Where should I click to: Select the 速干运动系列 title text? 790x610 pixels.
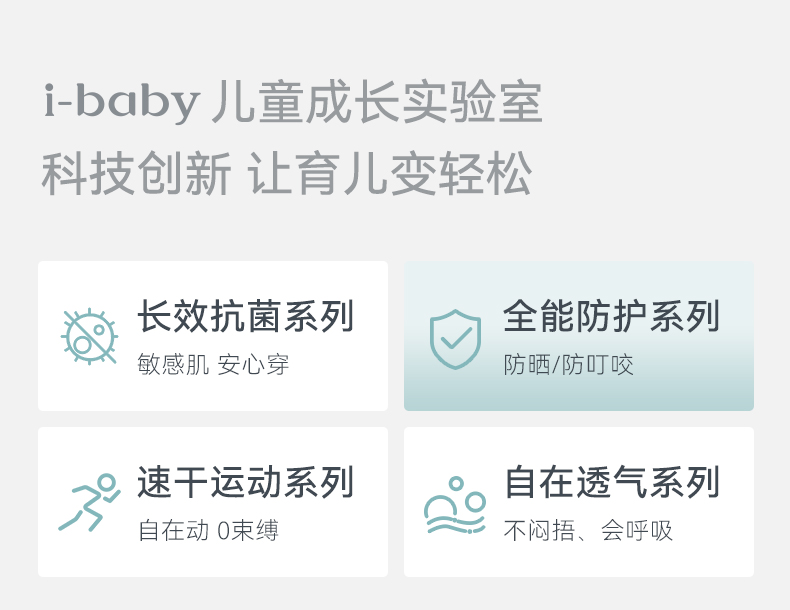(x=245, y=482)
